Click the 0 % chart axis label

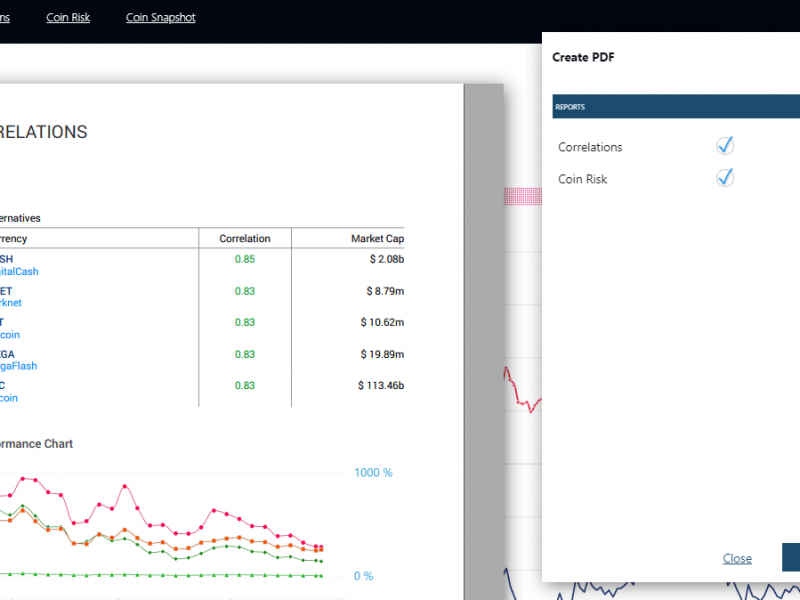tap(363, 576)
